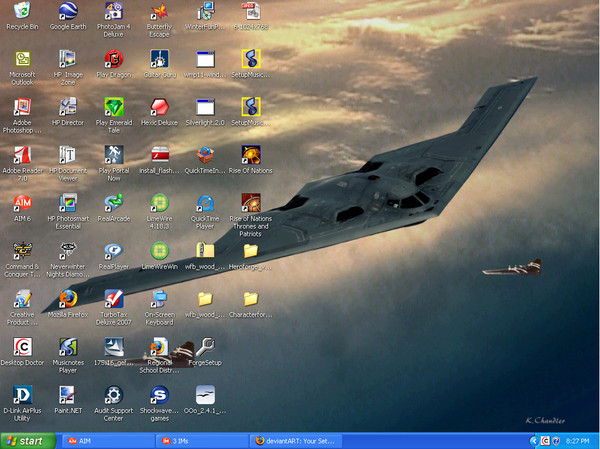Launch Mozilla Firefox from the desktop
Screen dimensions: 600x449
click(x=68, y=299)
